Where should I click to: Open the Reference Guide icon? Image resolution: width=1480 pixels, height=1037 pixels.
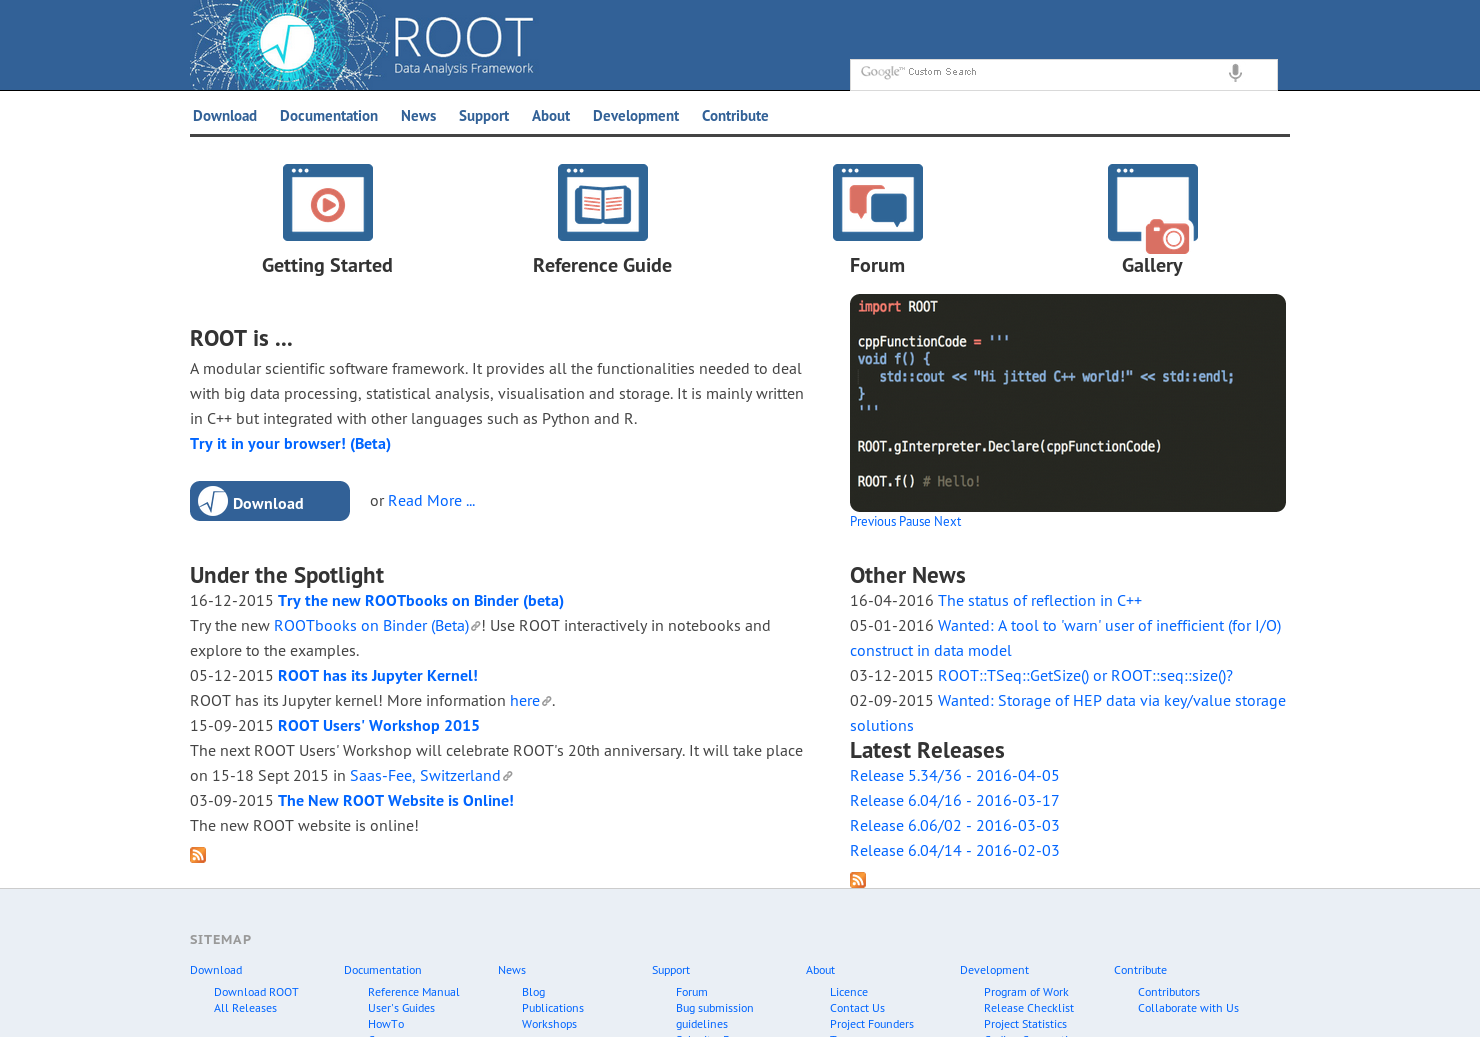pyautogui.click(x=602, y=202)
